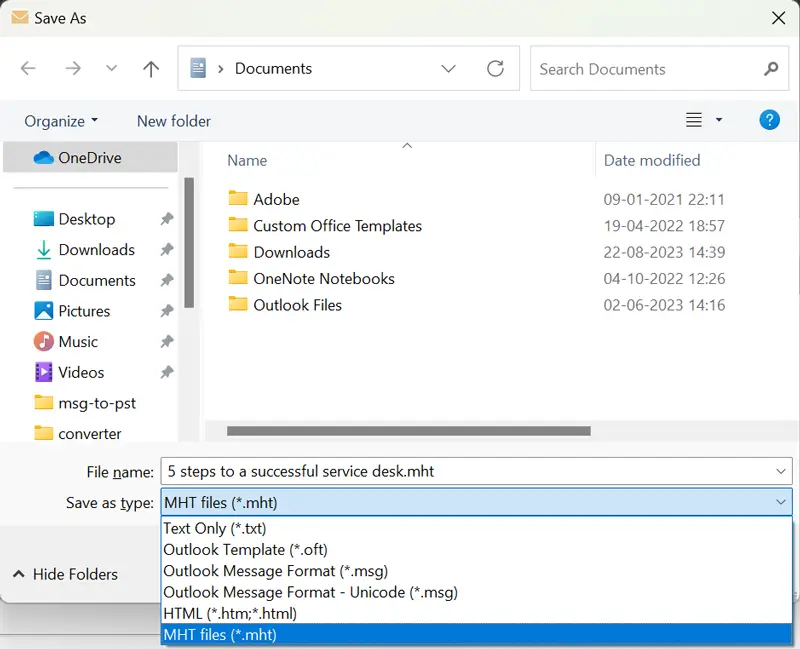
Task: Open the Organize menu
Action: pyautogui.click(x=61, y=121)
